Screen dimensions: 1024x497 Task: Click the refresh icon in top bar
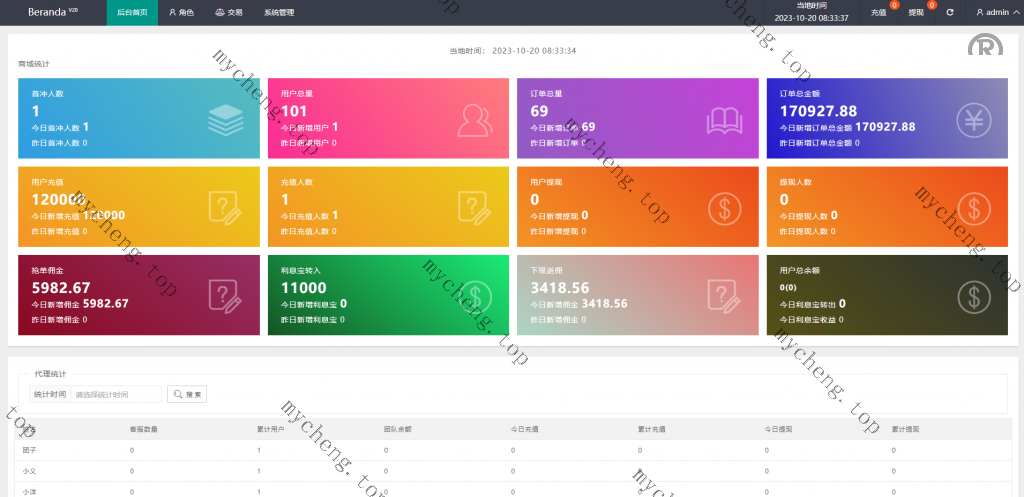point(950,13)
